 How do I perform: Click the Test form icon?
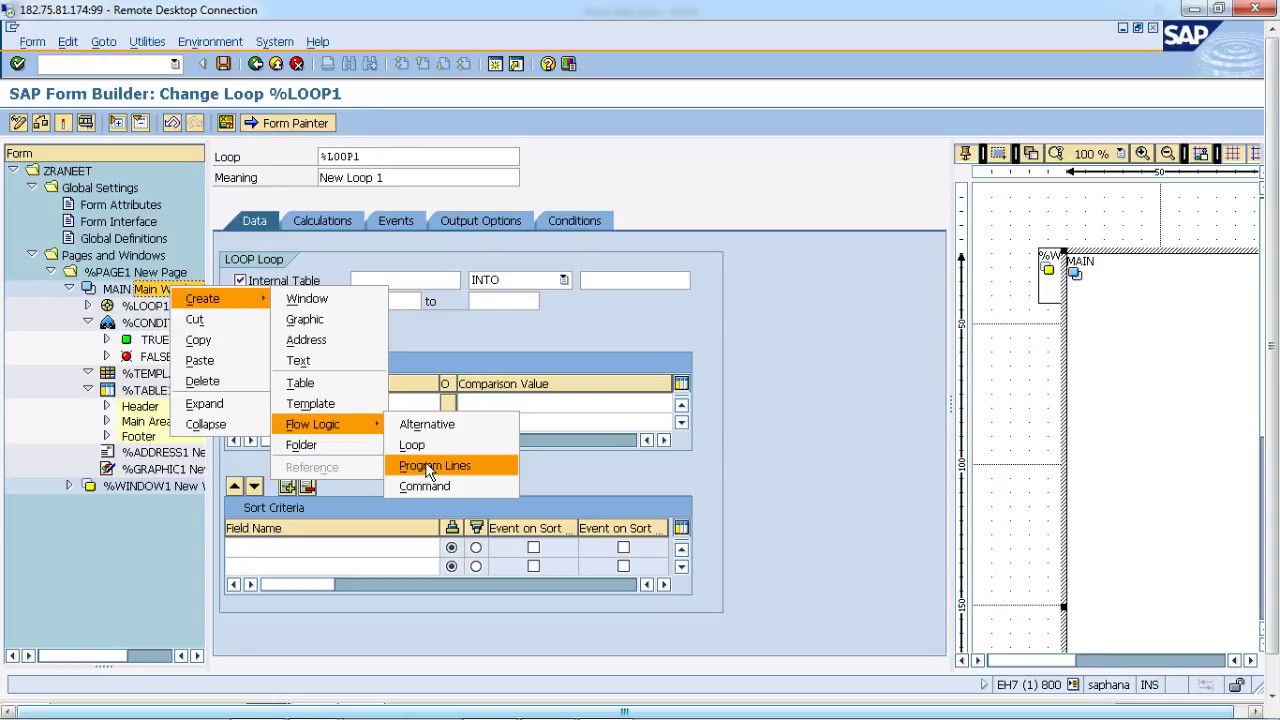86,123
